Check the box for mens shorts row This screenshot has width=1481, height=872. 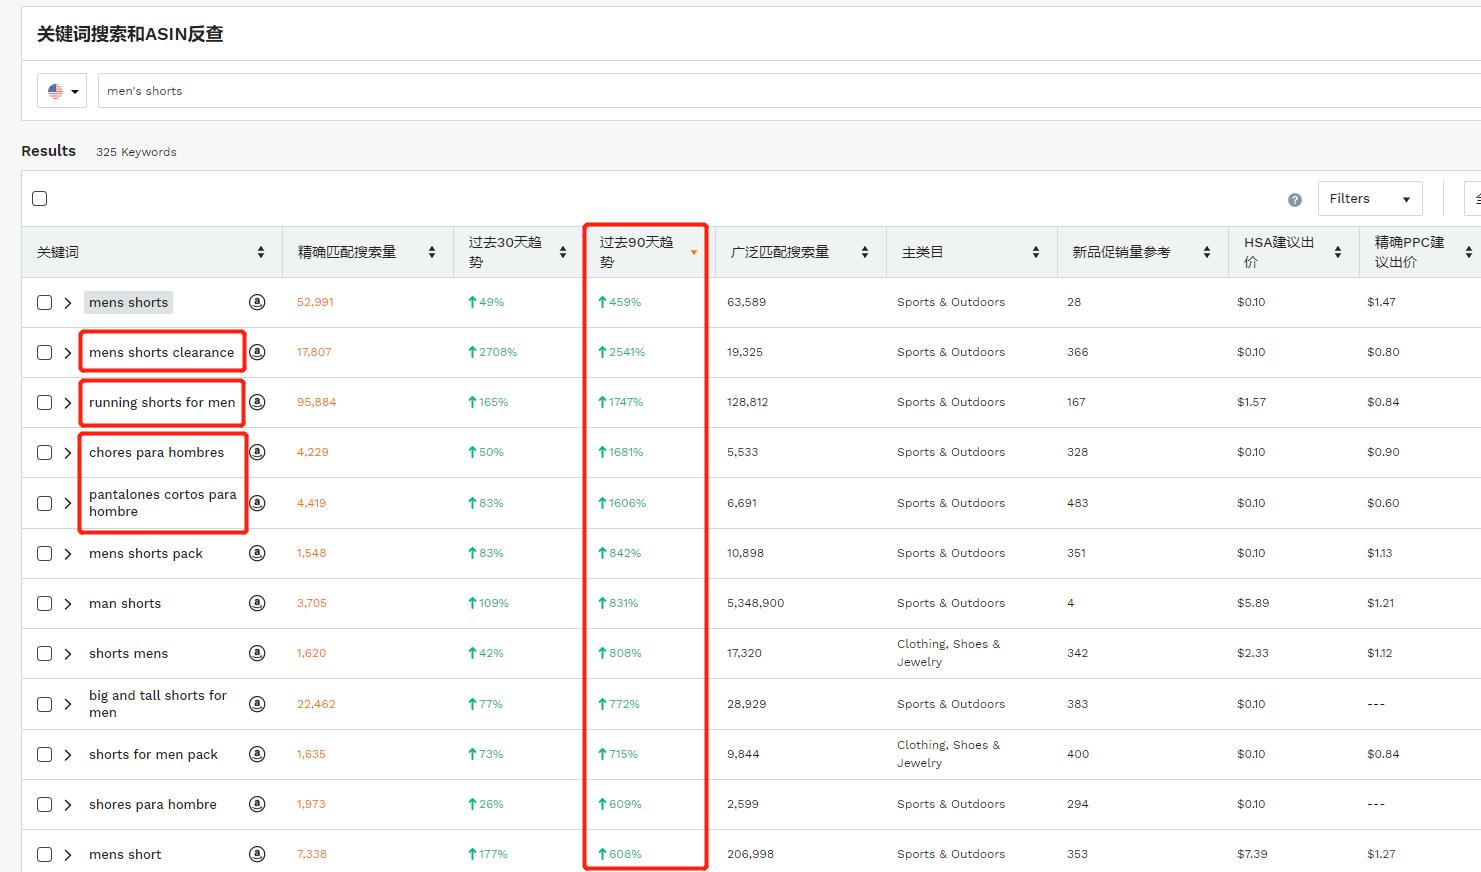tap(45, 302)
